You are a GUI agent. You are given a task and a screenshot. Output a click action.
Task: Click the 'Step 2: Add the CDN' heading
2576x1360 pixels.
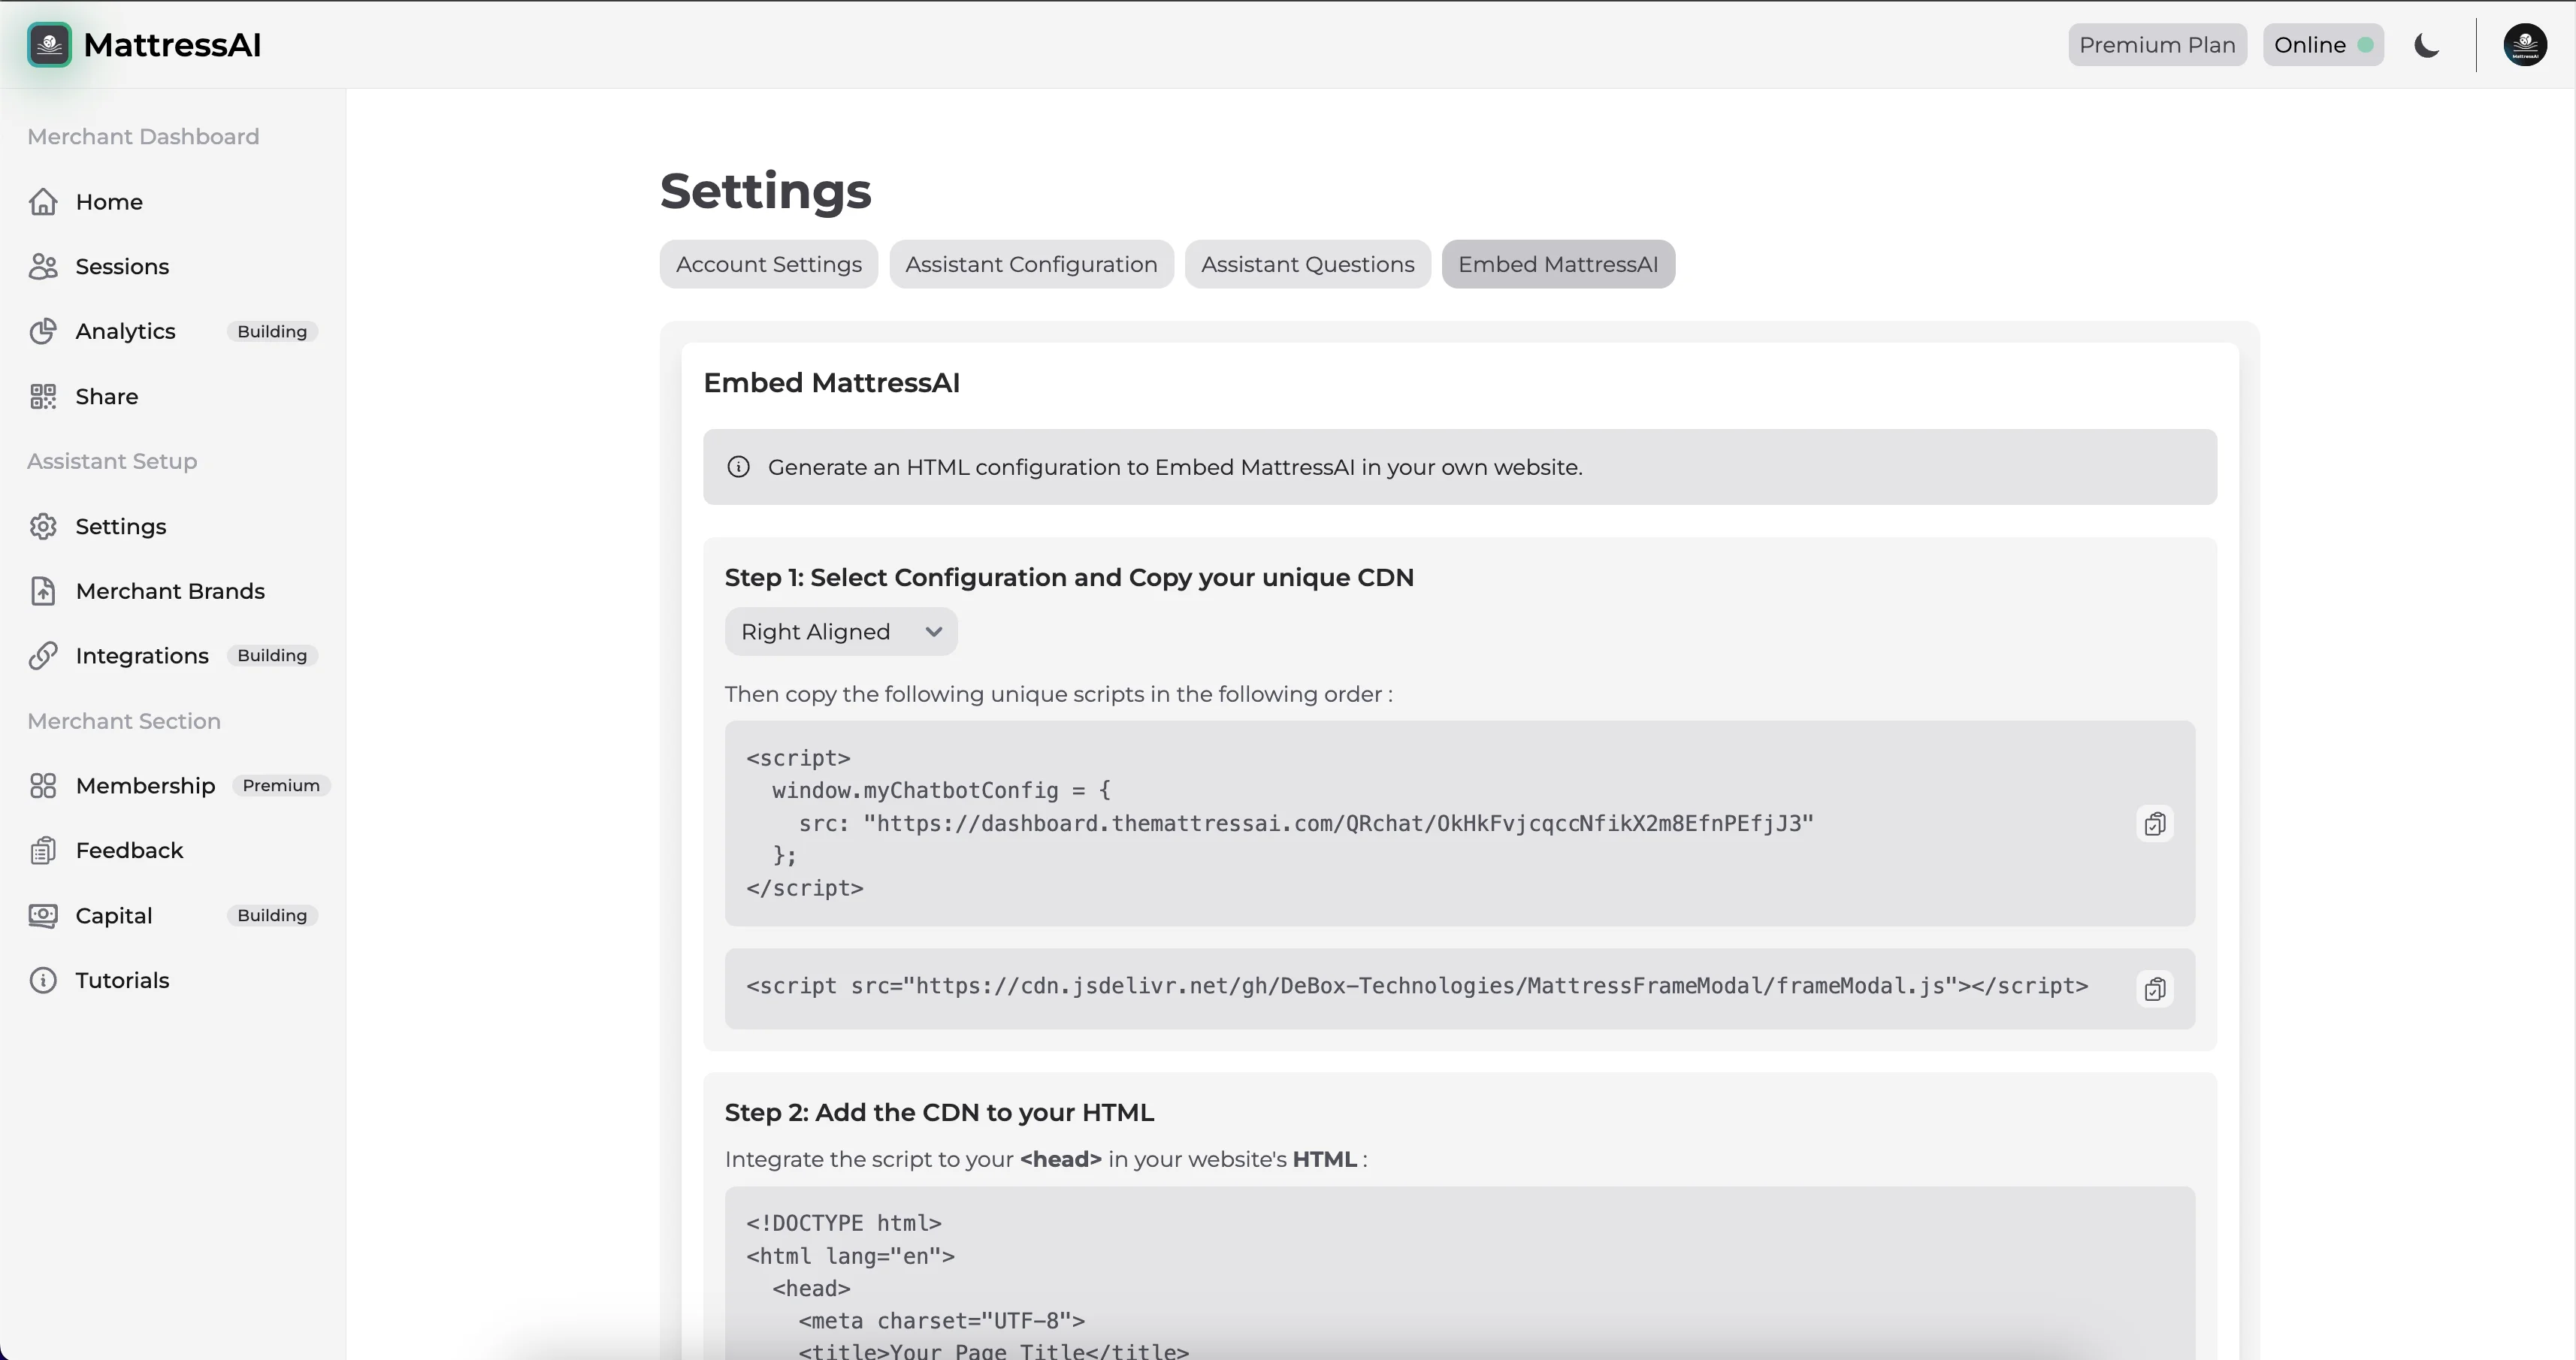[939, 1113]
